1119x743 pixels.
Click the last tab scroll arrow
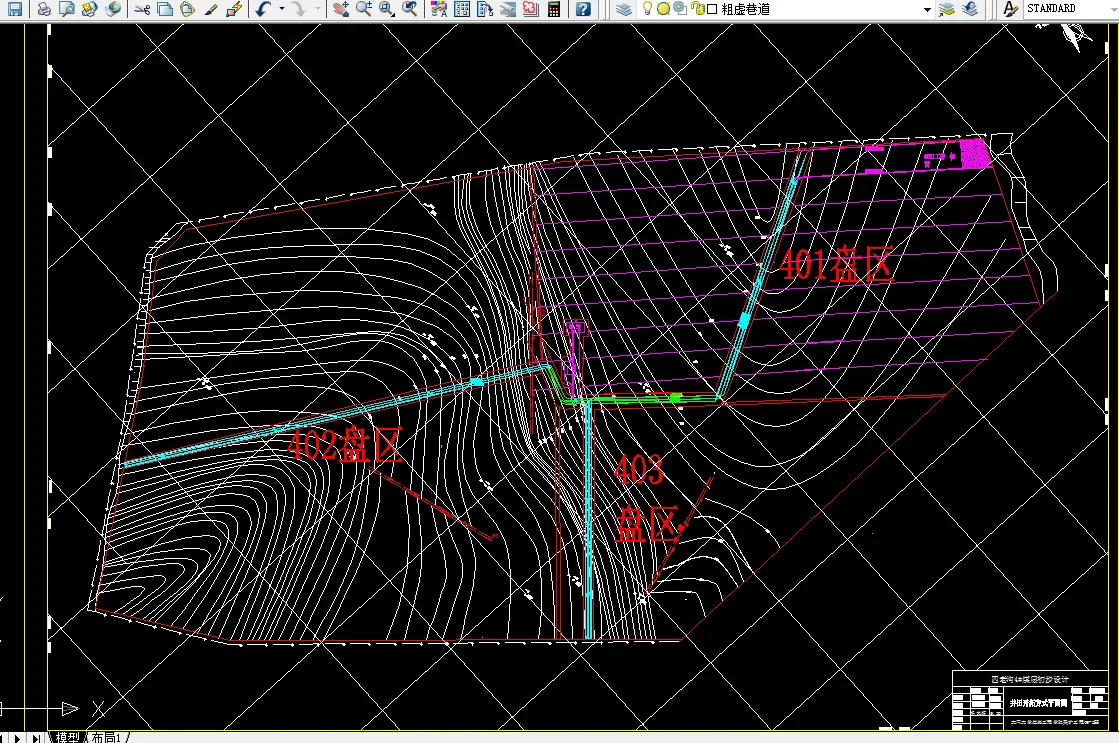coord(35,737)
